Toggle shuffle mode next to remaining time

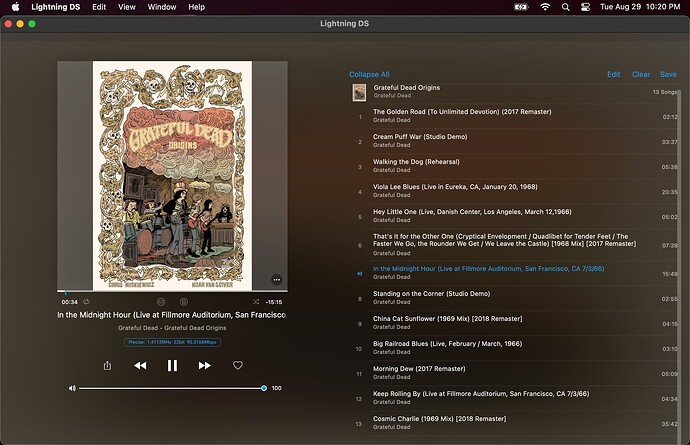[256, 302]
